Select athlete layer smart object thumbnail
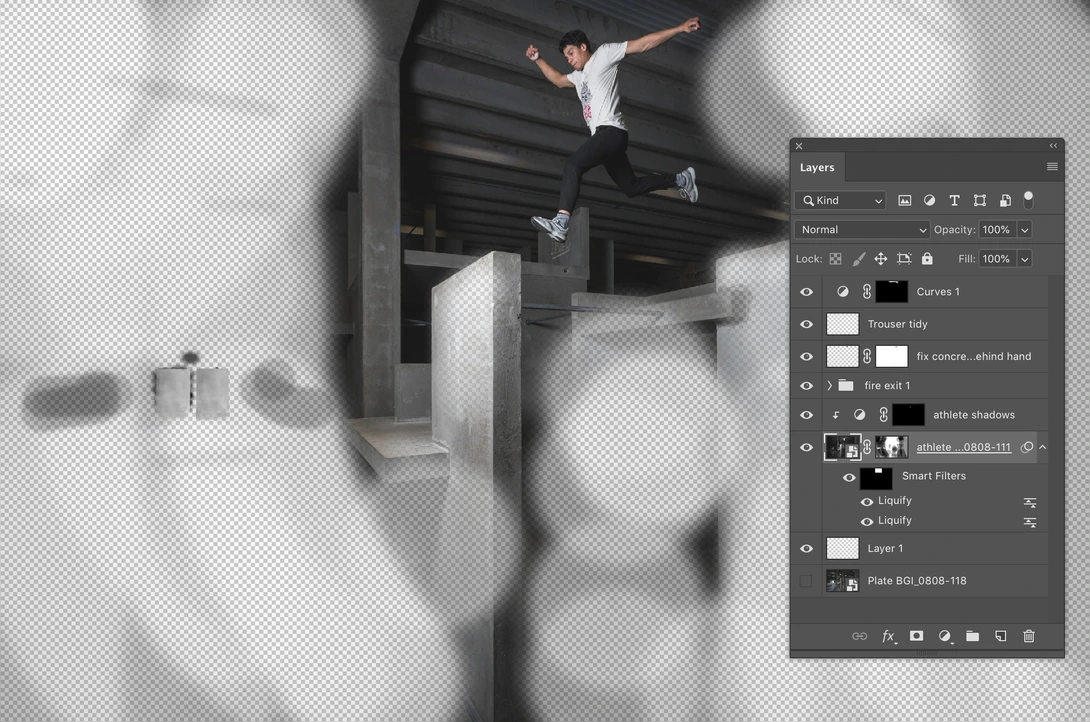 (842, 448)
